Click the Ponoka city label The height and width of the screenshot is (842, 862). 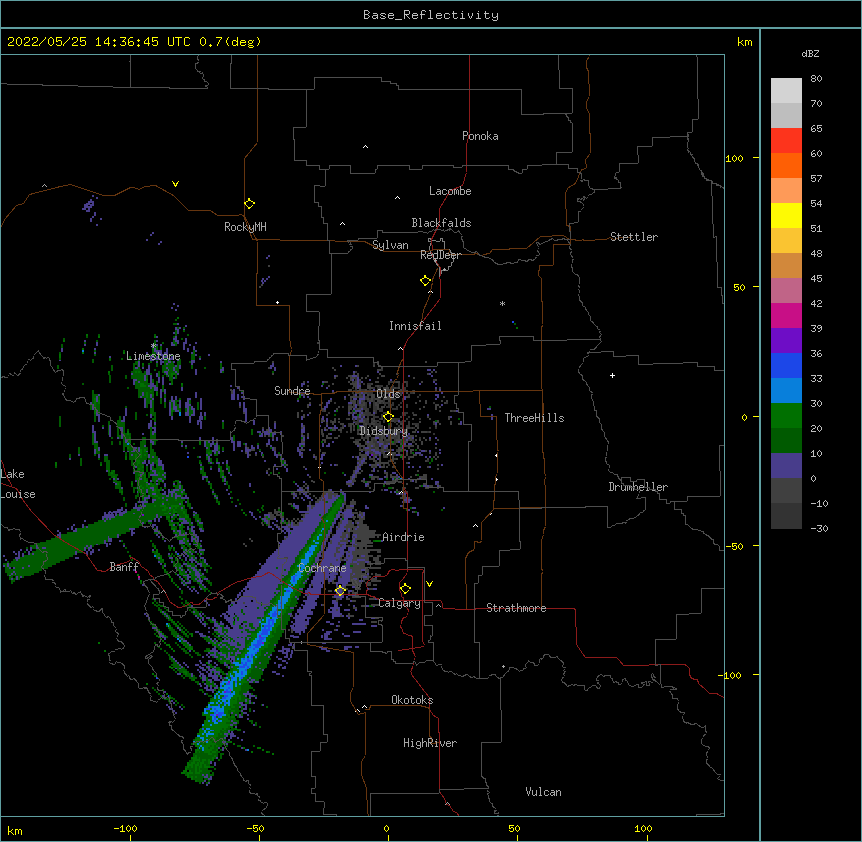(480, 136)
